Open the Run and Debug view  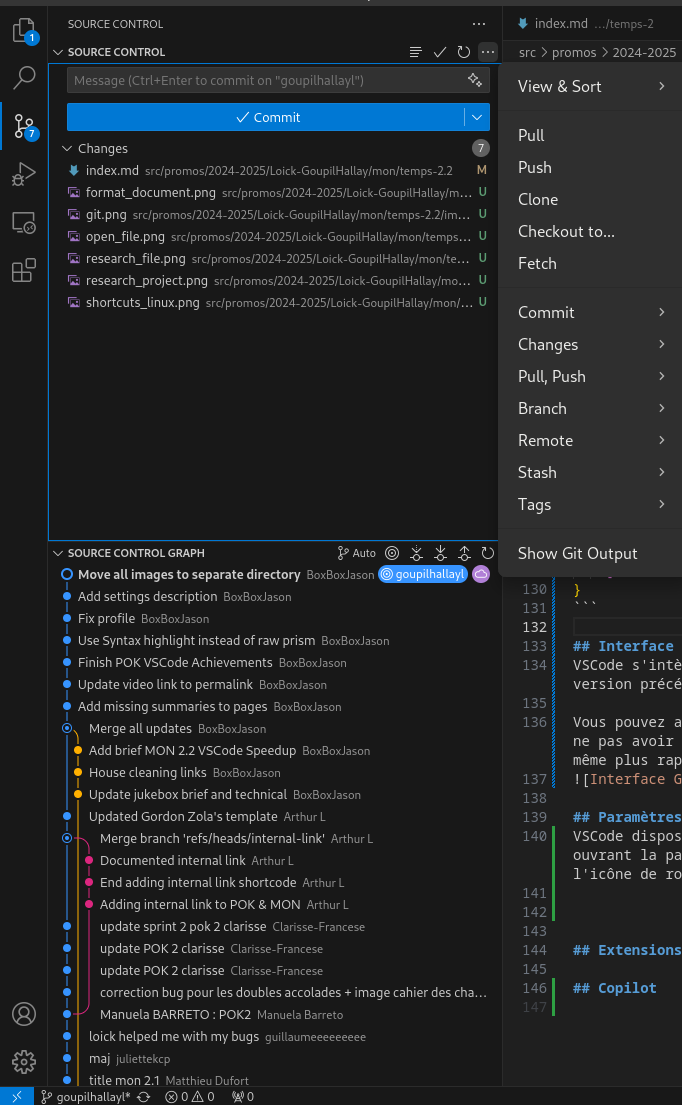click(x=24, y=174)
